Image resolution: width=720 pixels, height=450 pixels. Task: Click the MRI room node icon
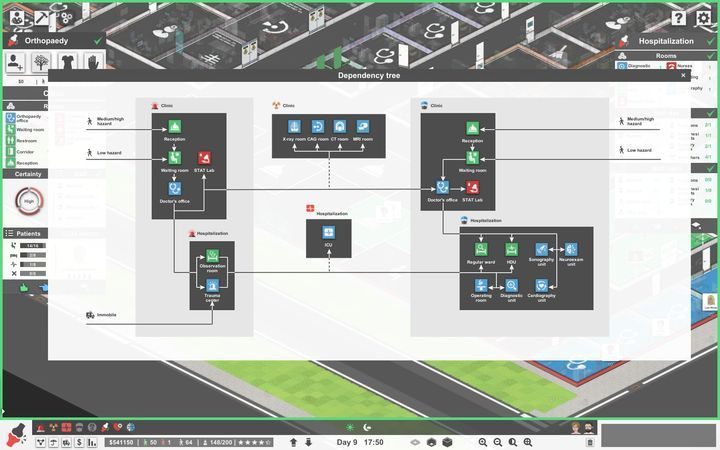coord(363,127)
